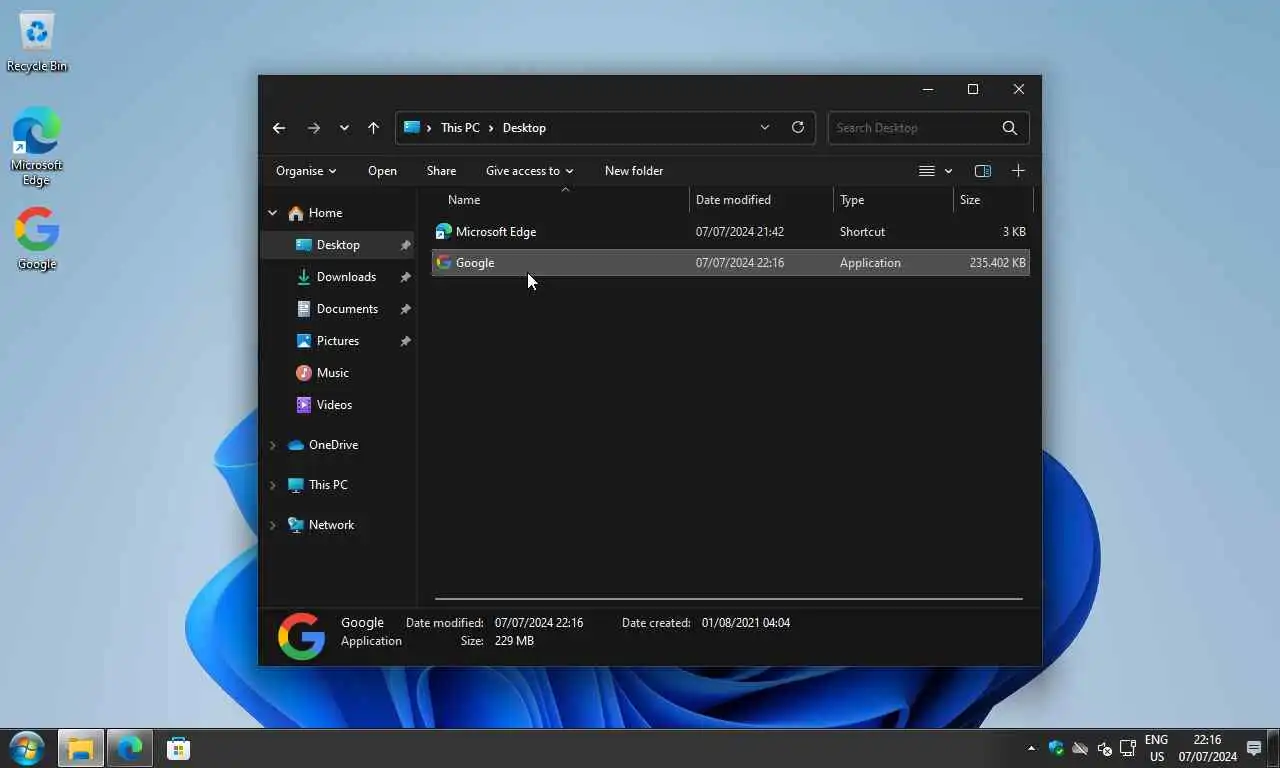Select OneDrive in navigation pane

tap(333, 445)
